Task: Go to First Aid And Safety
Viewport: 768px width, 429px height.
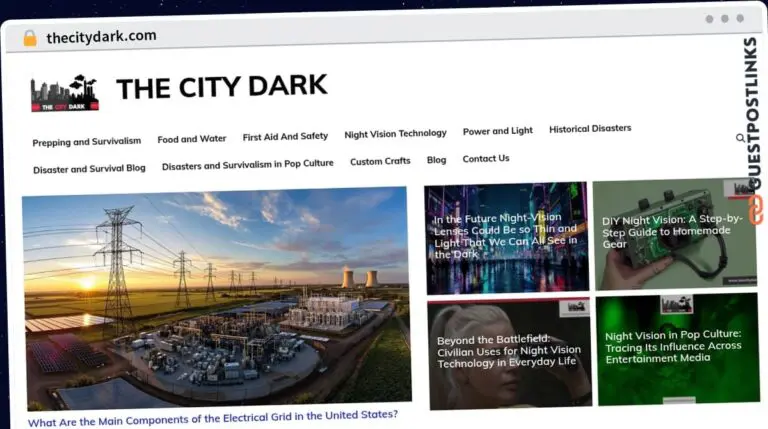Action: (x=285, y=136)
